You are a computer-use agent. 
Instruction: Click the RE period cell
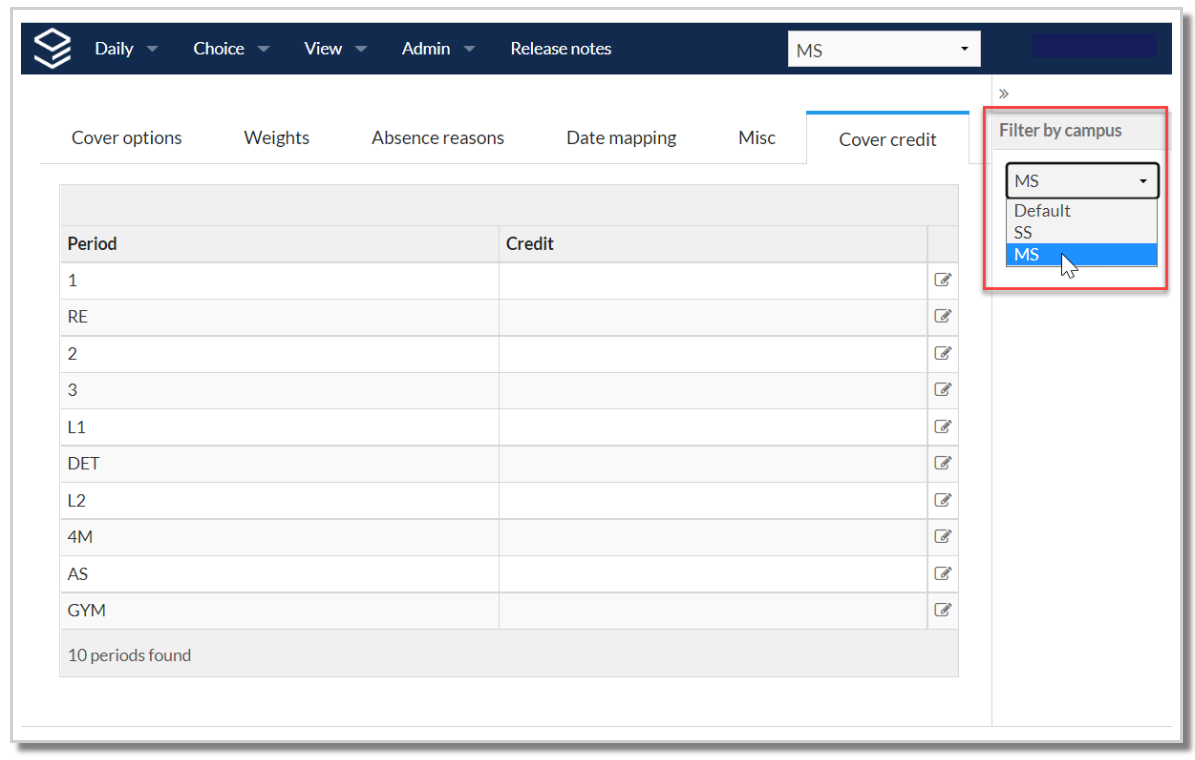(280, 316)
